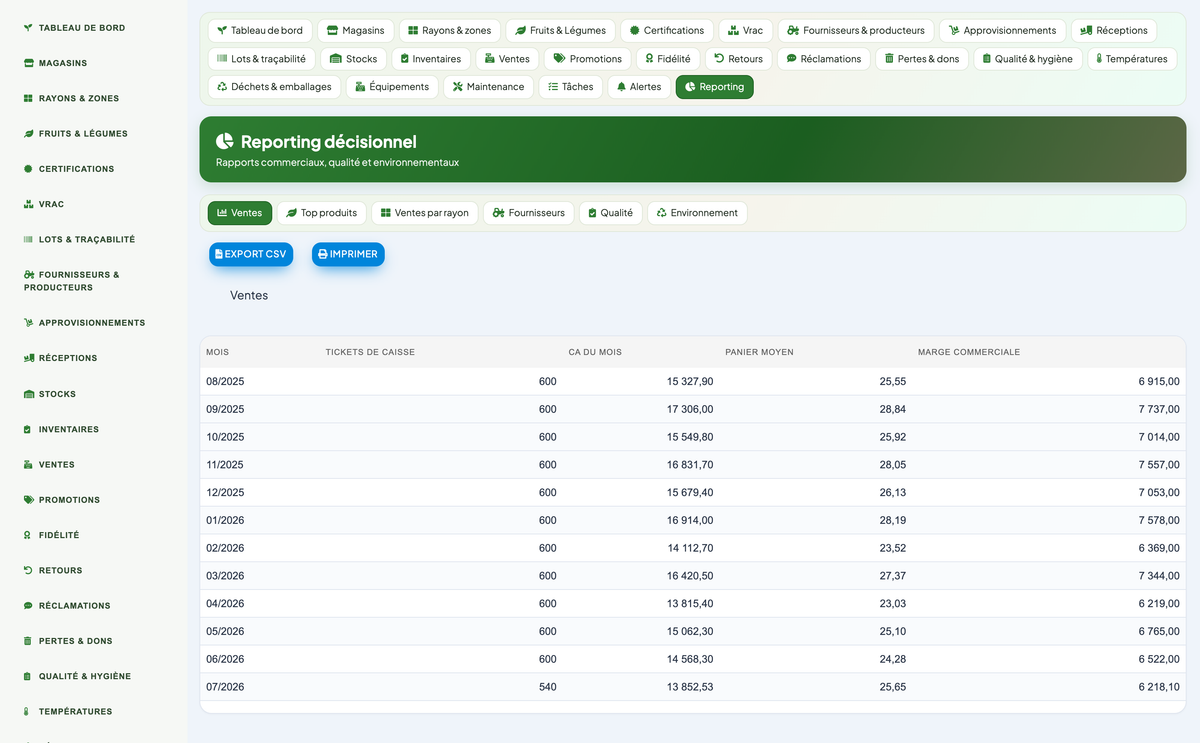Click the Inventaires clipboard icon in sidebar
The height and width of the screenshot is (743, 1200).
pyautogui.click(x=27, y=429)
